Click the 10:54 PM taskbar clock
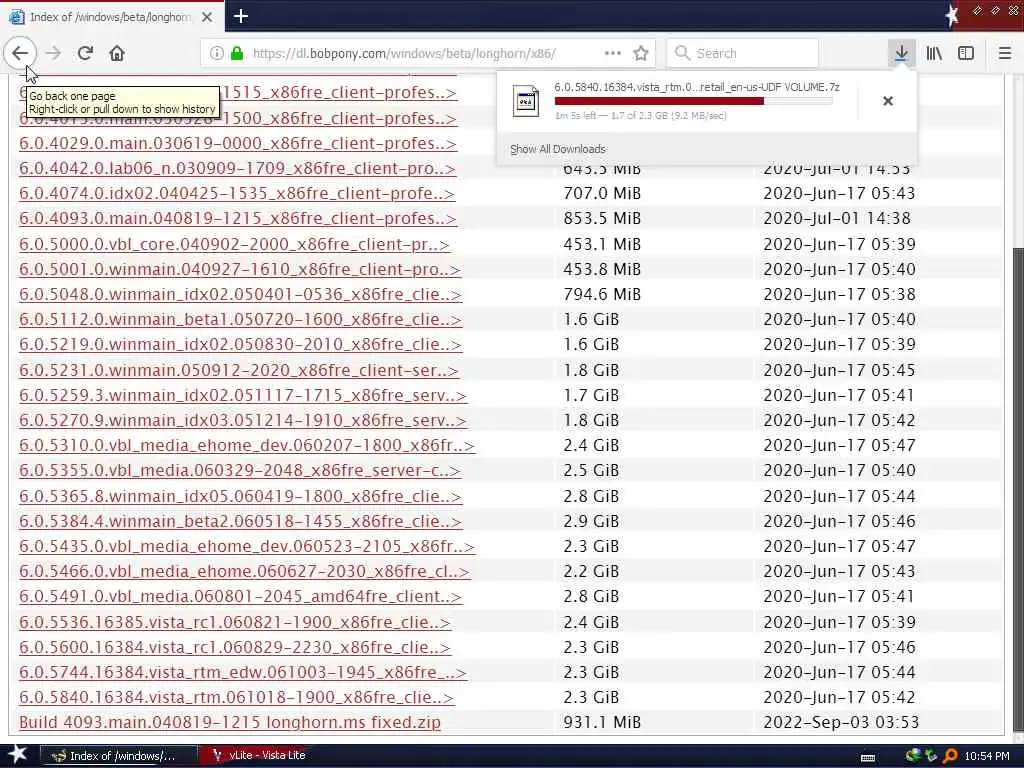Viewport: 1024px width, 768px height. (x=987, y=756)
